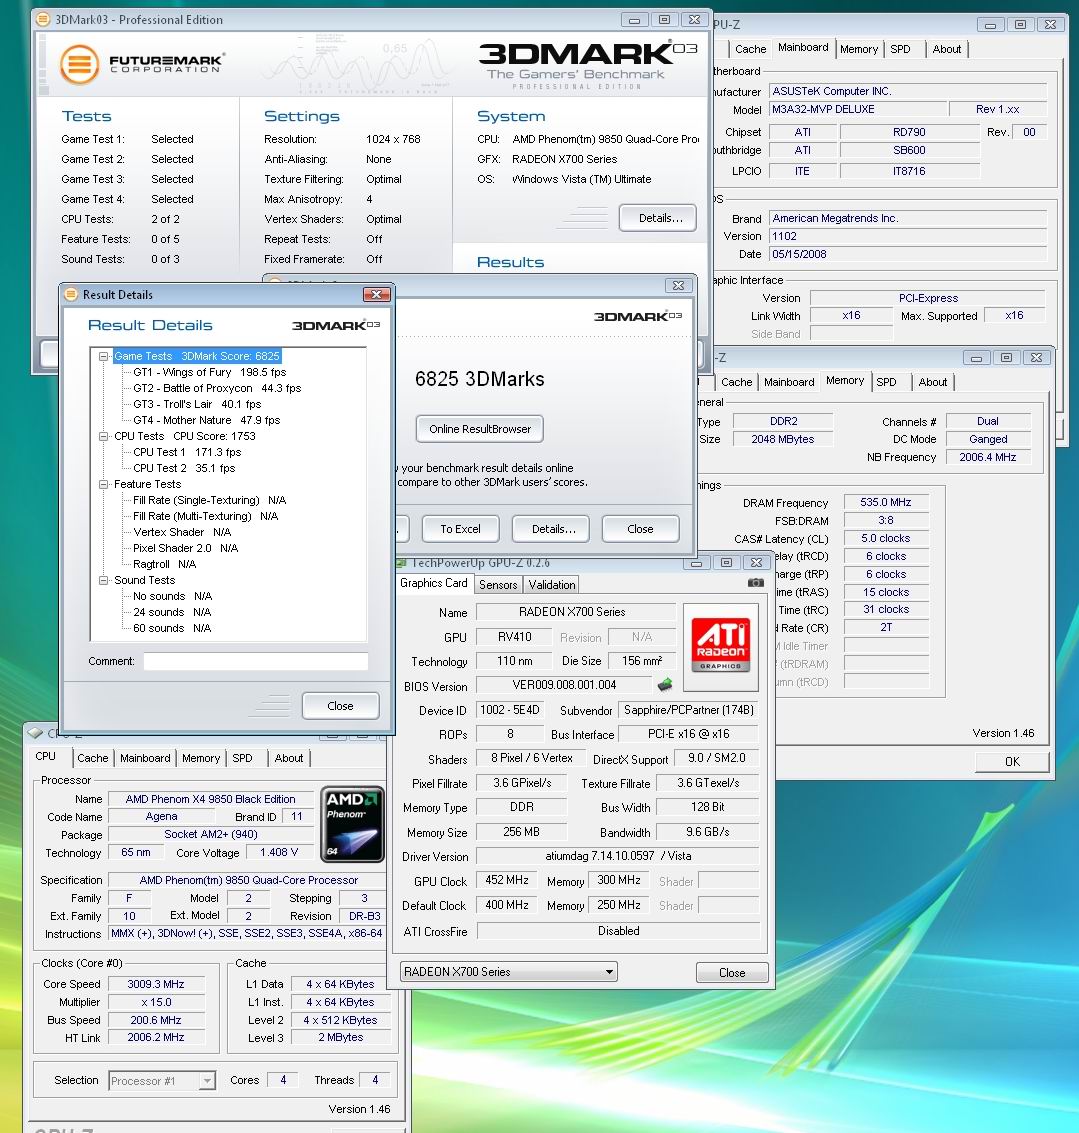Image resolution: width=1079 pixels, height=1133 pixels.
Task: Click the NB Frequency 2006.4 MHz value
Action: [988, 457]
